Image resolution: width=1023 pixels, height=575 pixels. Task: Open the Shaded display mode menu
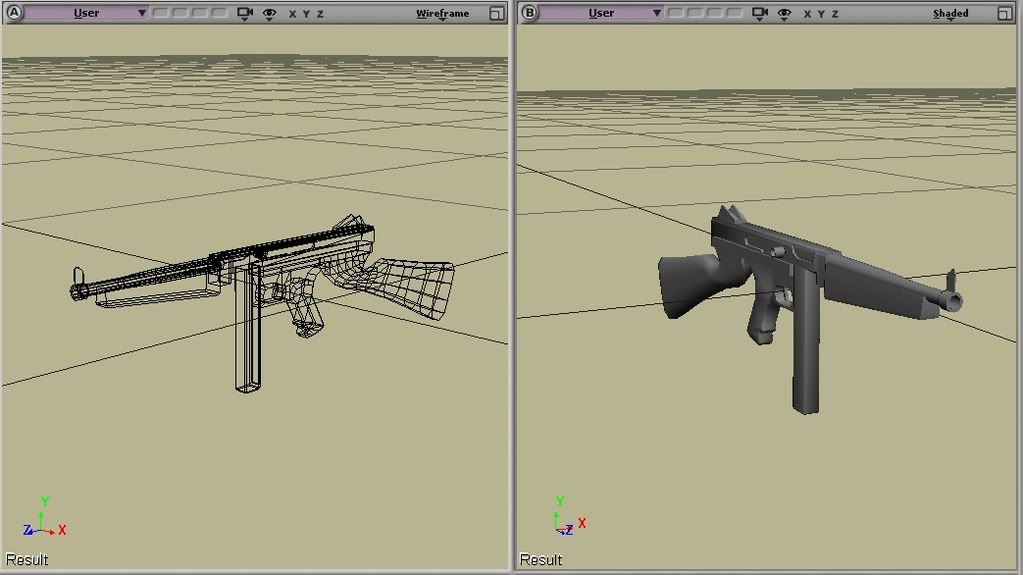[x=951, y=14]
